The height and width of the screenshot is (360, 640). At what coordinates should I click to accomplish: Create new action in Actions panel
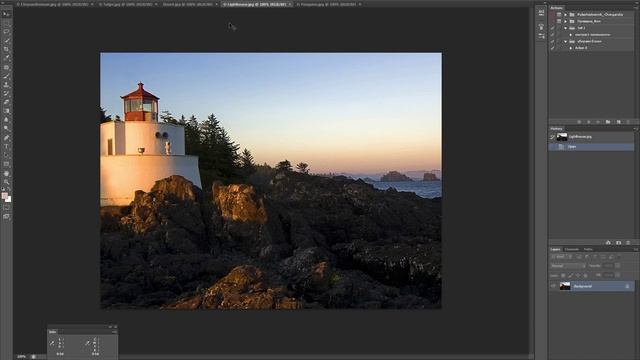[x=619, y=122]
